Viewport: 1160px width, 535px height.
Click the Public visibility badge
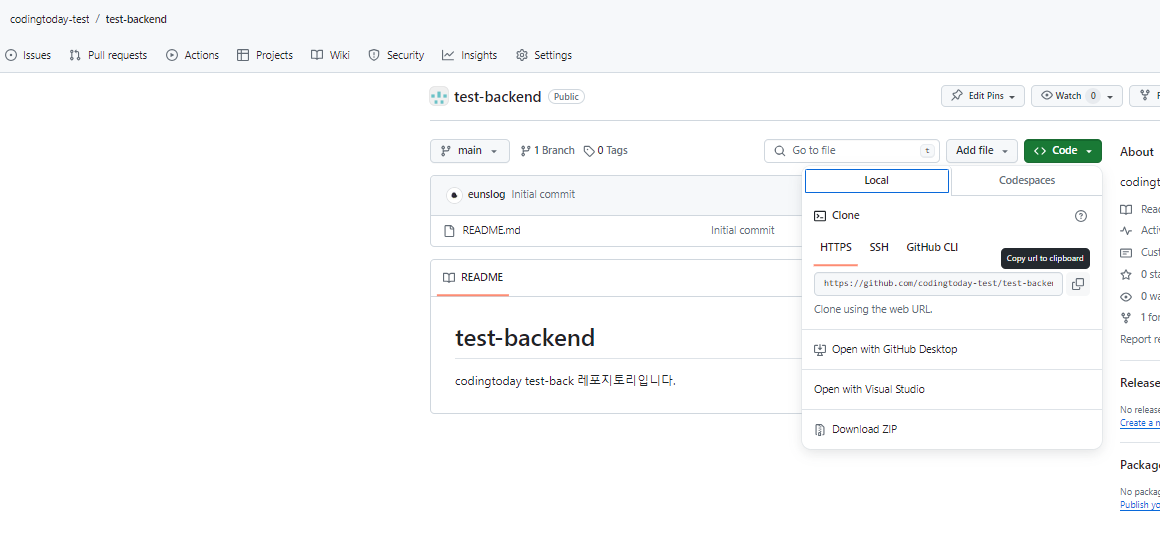[566, 97]
